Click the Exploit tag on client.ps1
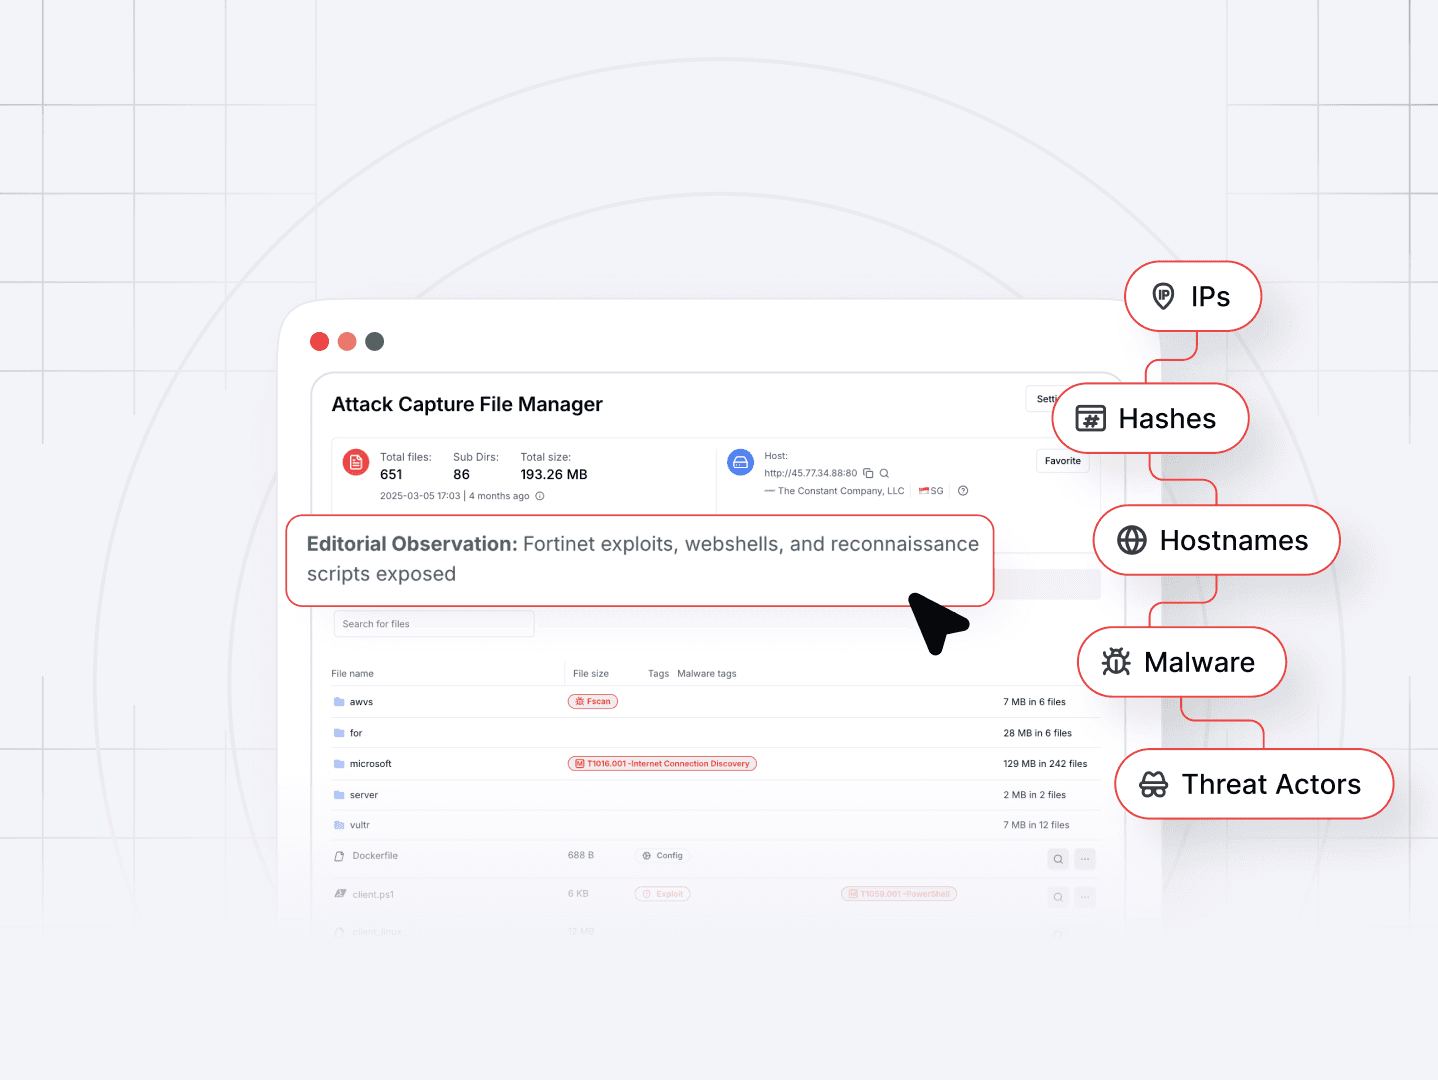The width and height of the screenshot is (1438, 1080). [x=663, y=894]
